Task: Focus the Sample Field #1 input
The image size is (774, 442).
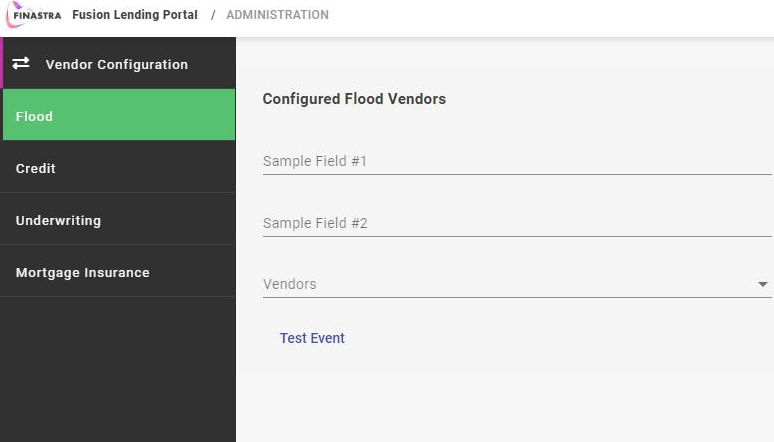Action: [x=516, y=161]
